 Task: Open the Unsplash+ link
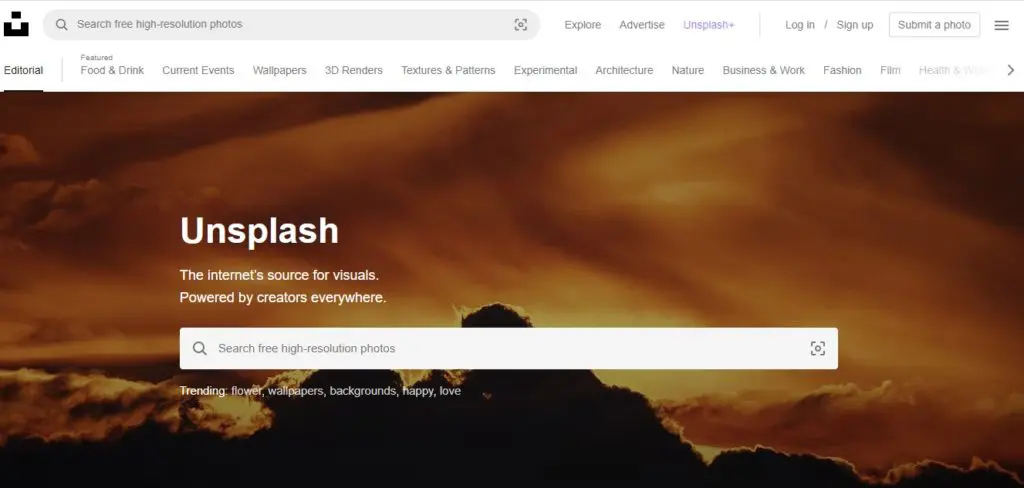pyautogui.click(x=709, y=25)
